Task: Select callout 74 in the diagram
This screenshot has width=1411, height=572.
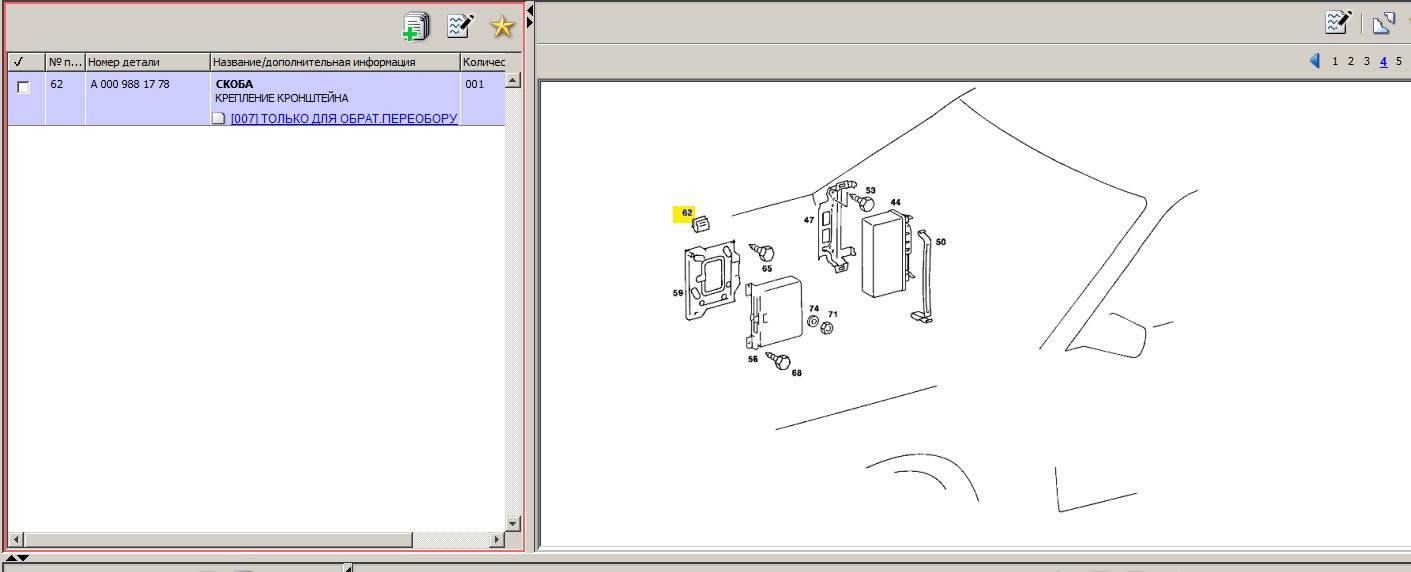Action: click(814, 309)
